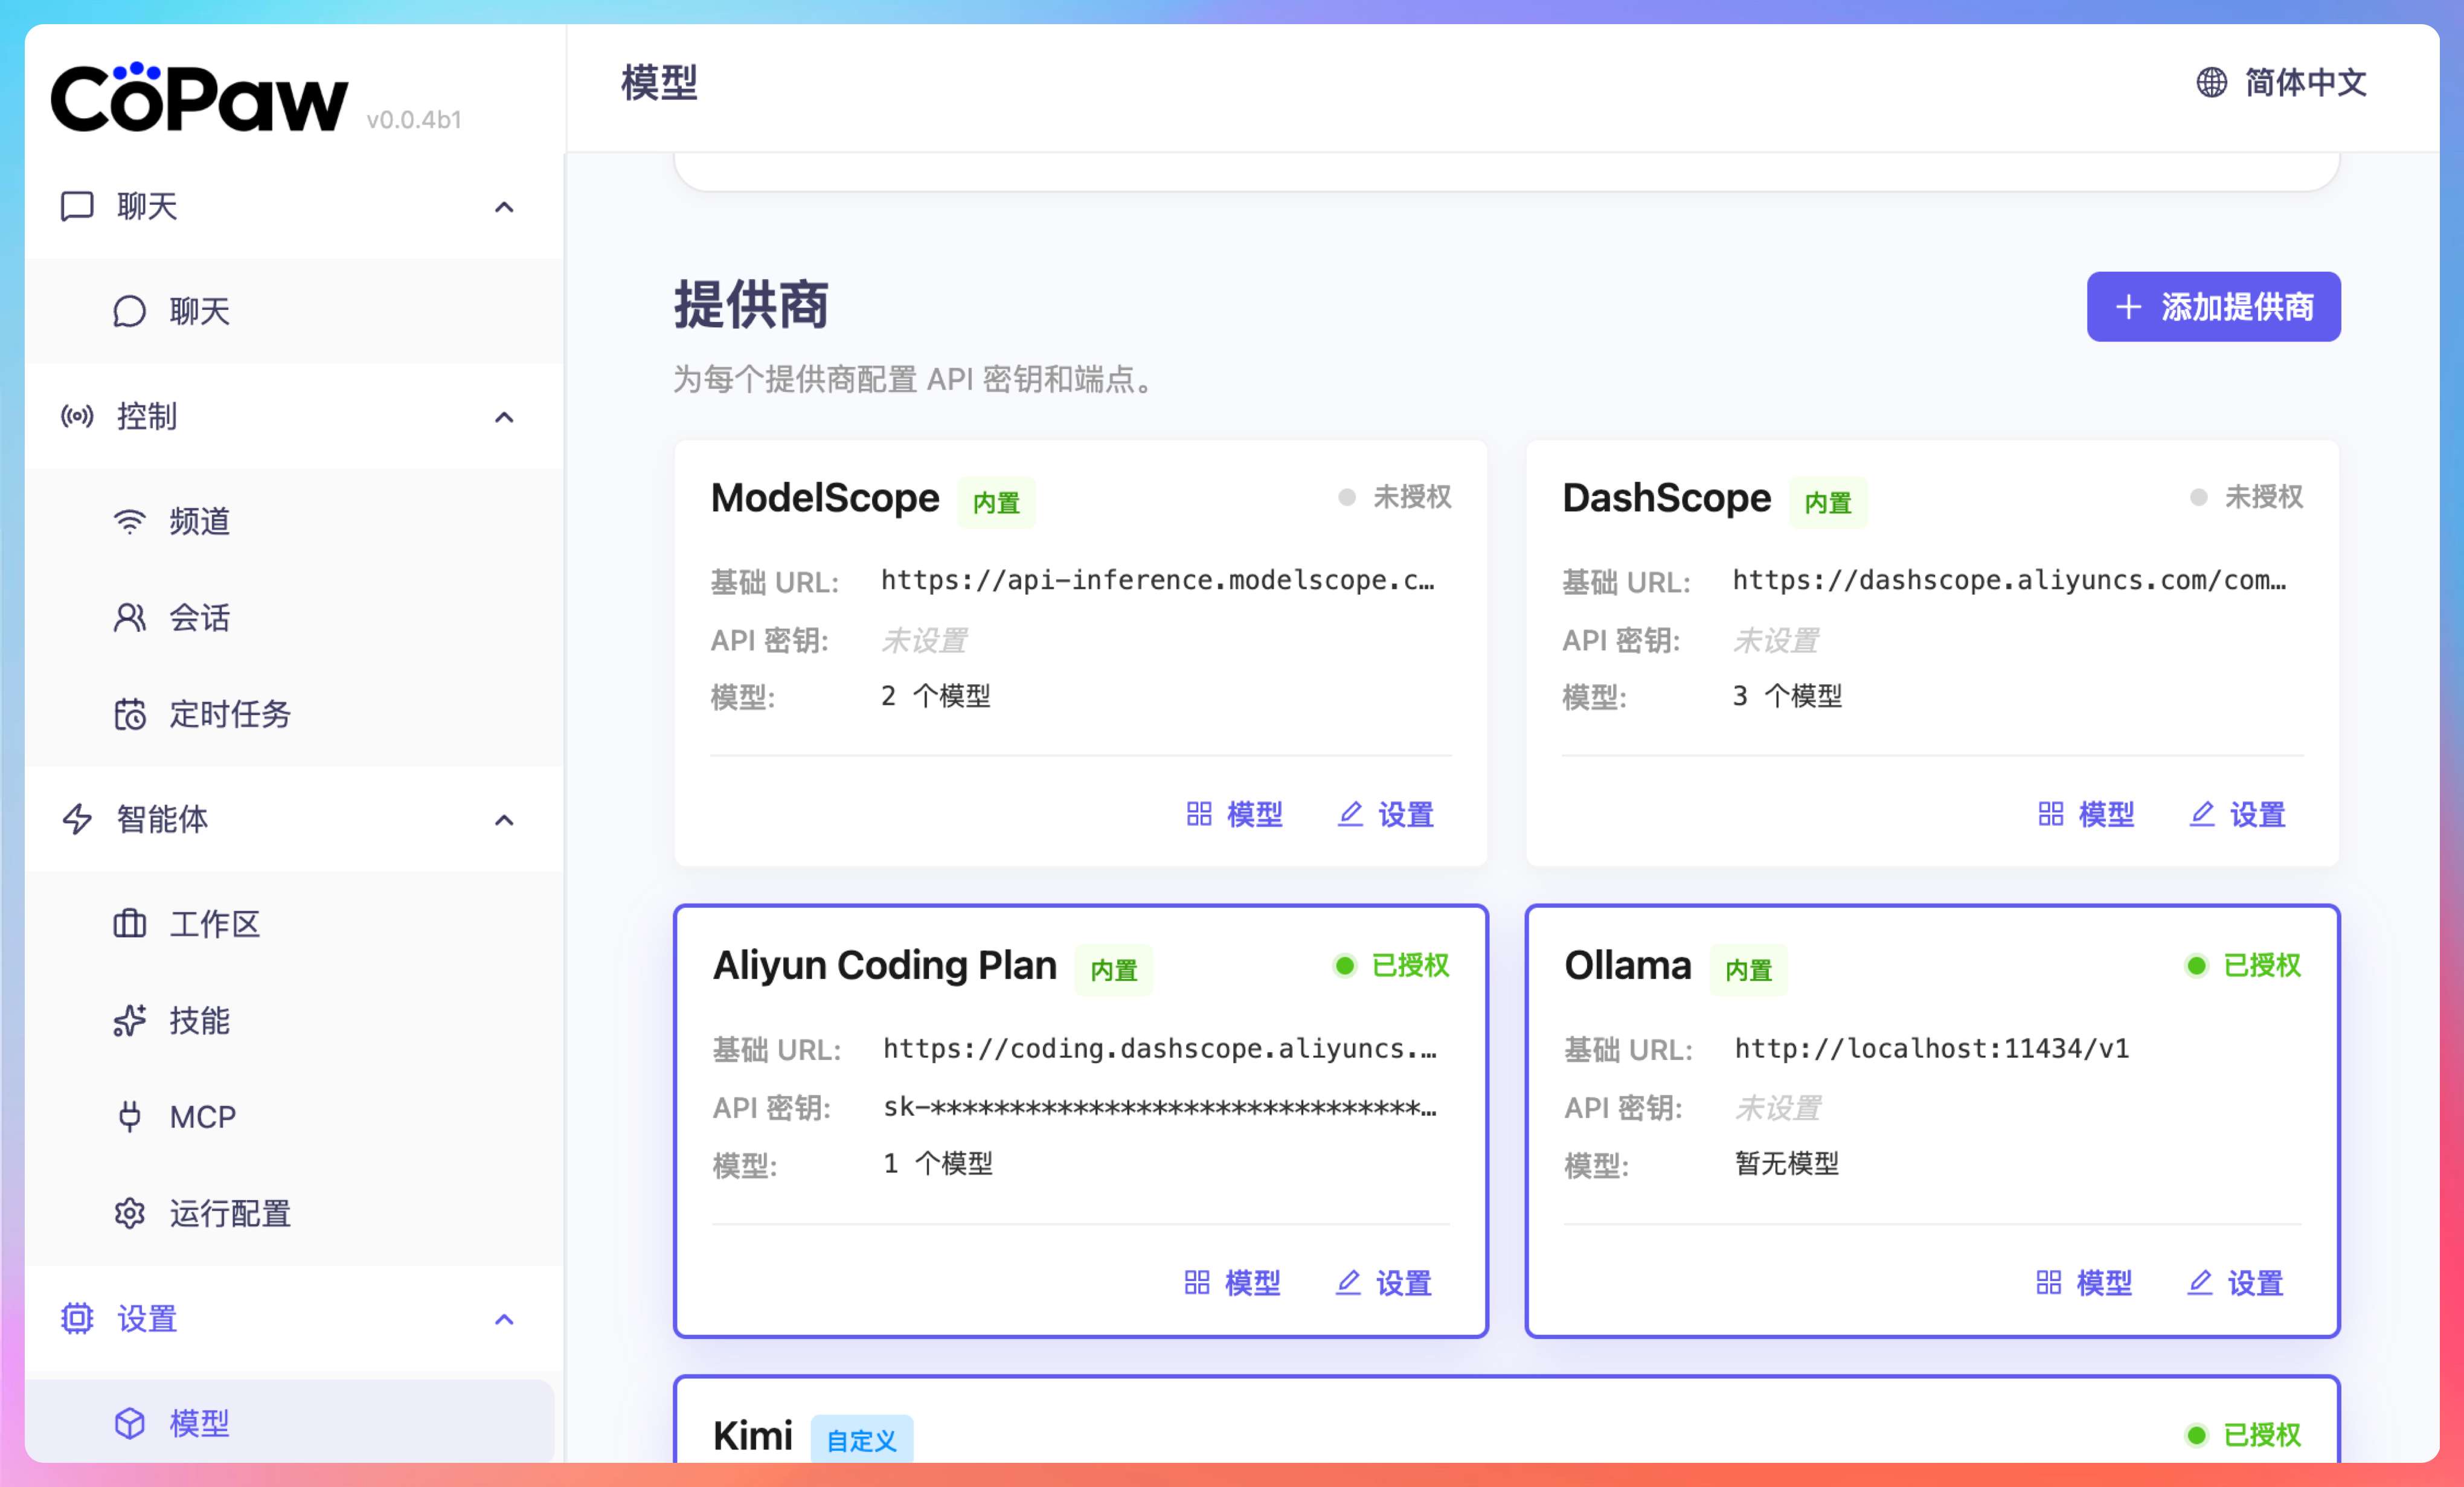This screenshot has width=2464, height=1487.
Task: Click the chat bubble icon under 聊天
Action: (x=129, y=312)
